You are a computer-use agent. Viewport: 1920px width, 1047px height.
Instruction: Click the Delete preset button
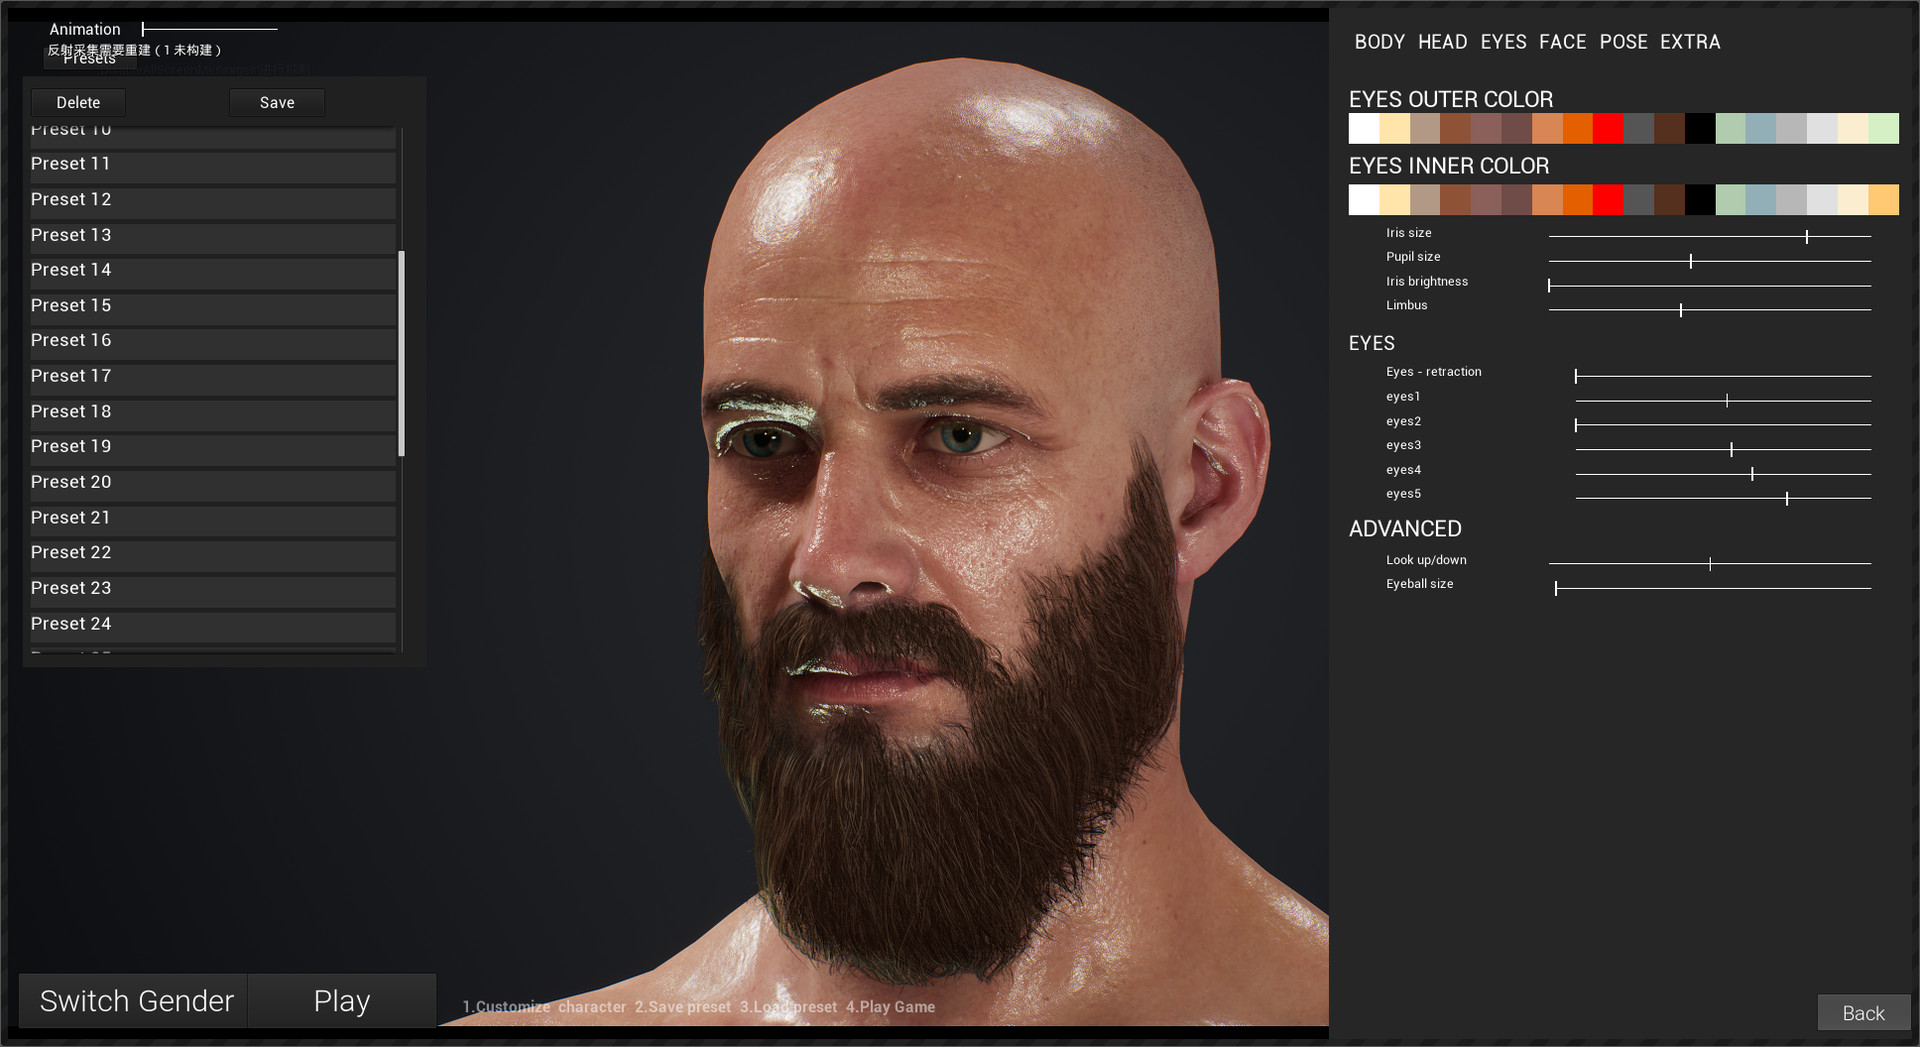78,103
